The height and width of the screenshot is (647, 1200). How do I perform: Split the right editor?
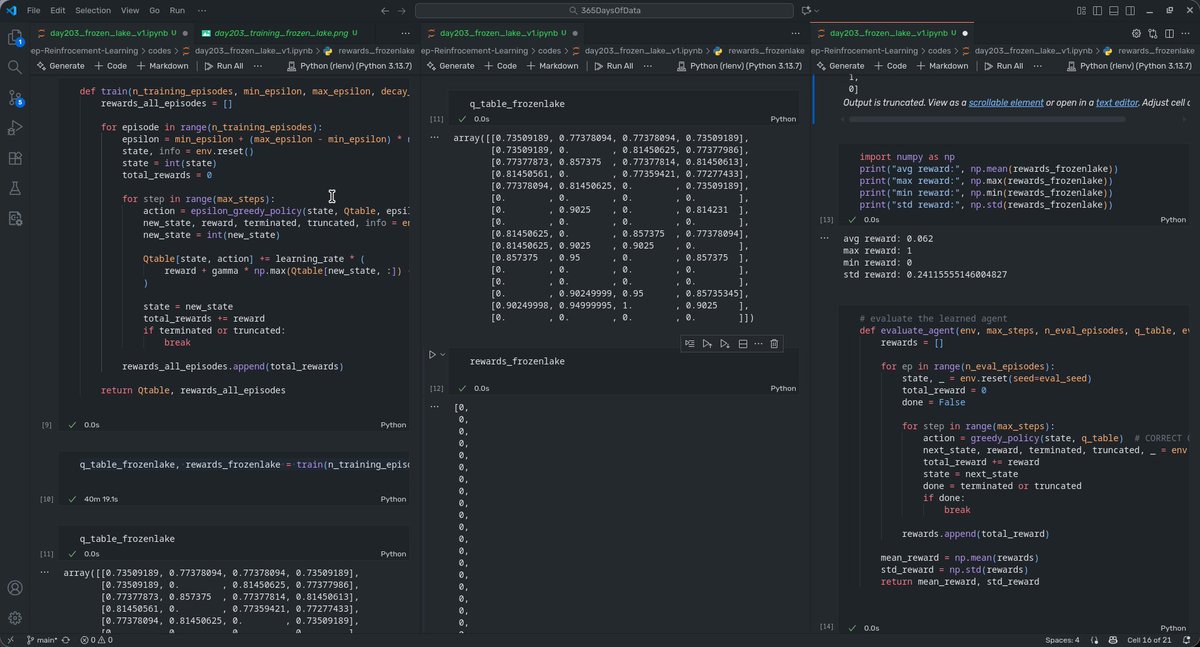[1167, 33]
